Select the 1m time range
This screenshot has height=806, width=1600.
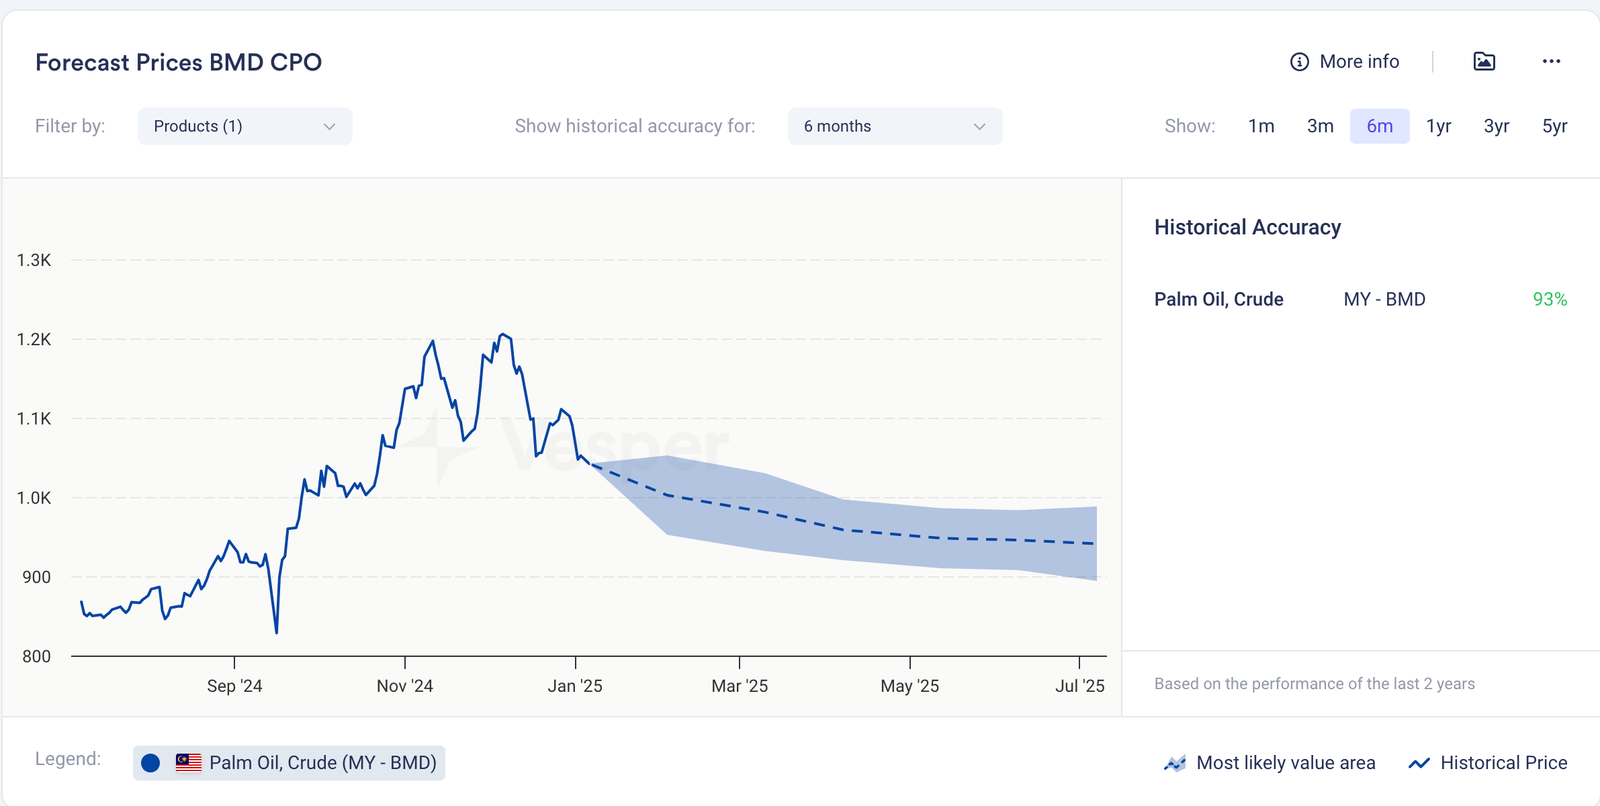pyautogui.click(x=1261, y=126)
